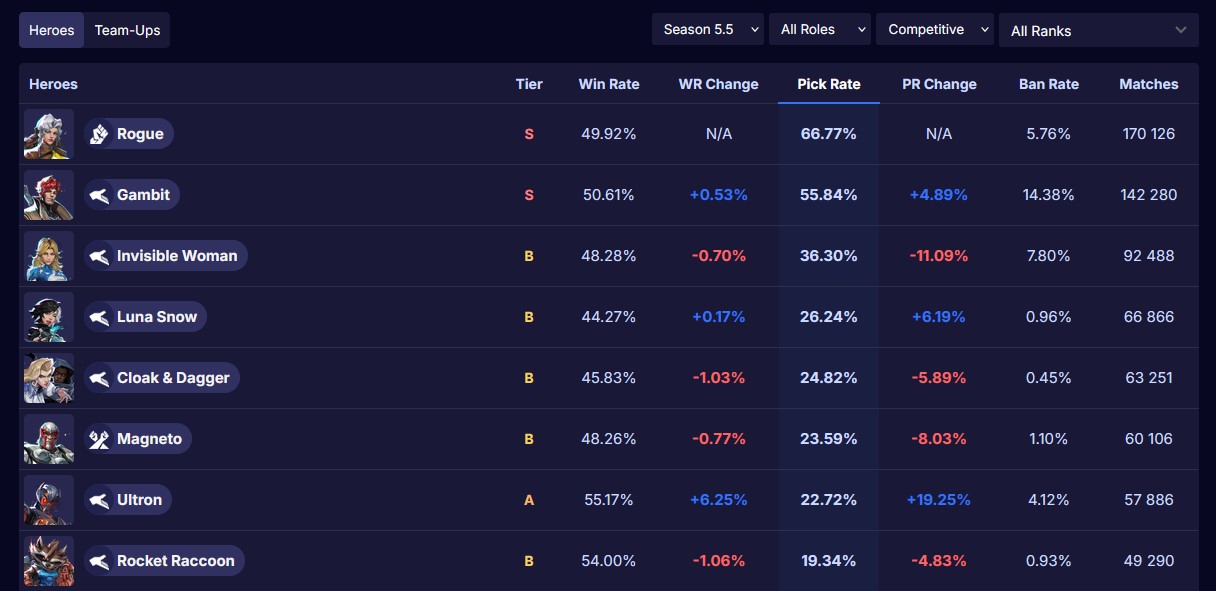
Task: Click the role icon beside Rocket Raccoon
Action: [x=99, y=561]
